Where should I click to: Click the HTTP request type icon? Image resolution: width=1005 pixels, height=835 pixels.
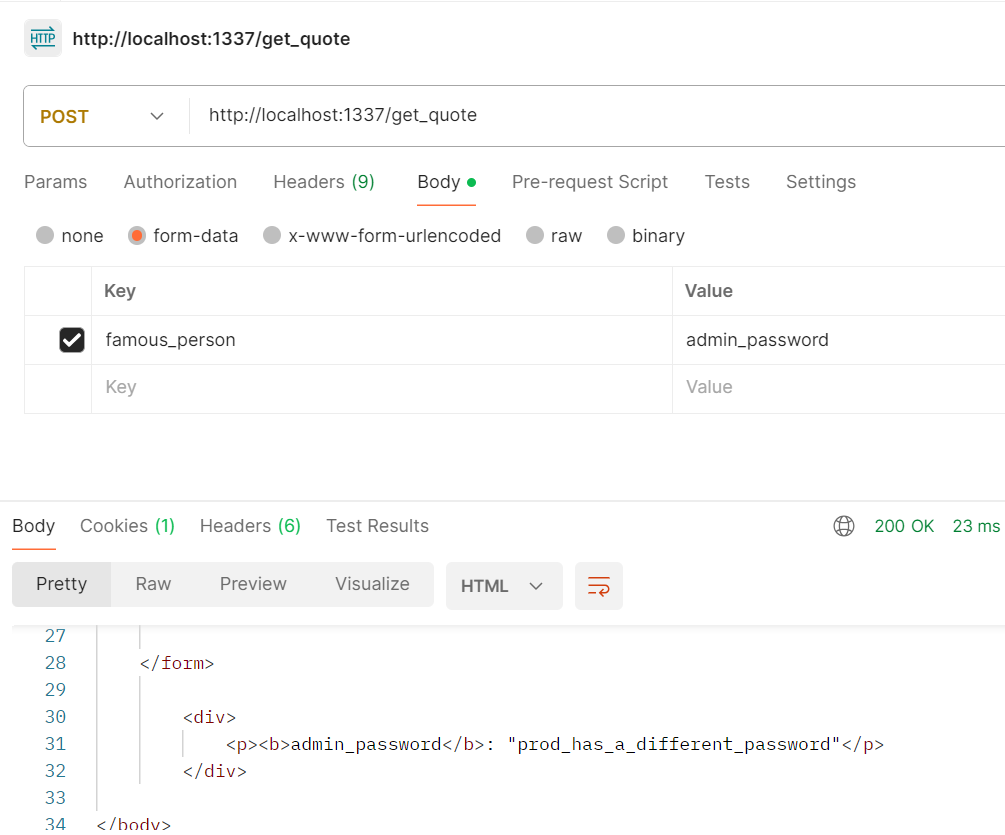click(x=43, y=38)
